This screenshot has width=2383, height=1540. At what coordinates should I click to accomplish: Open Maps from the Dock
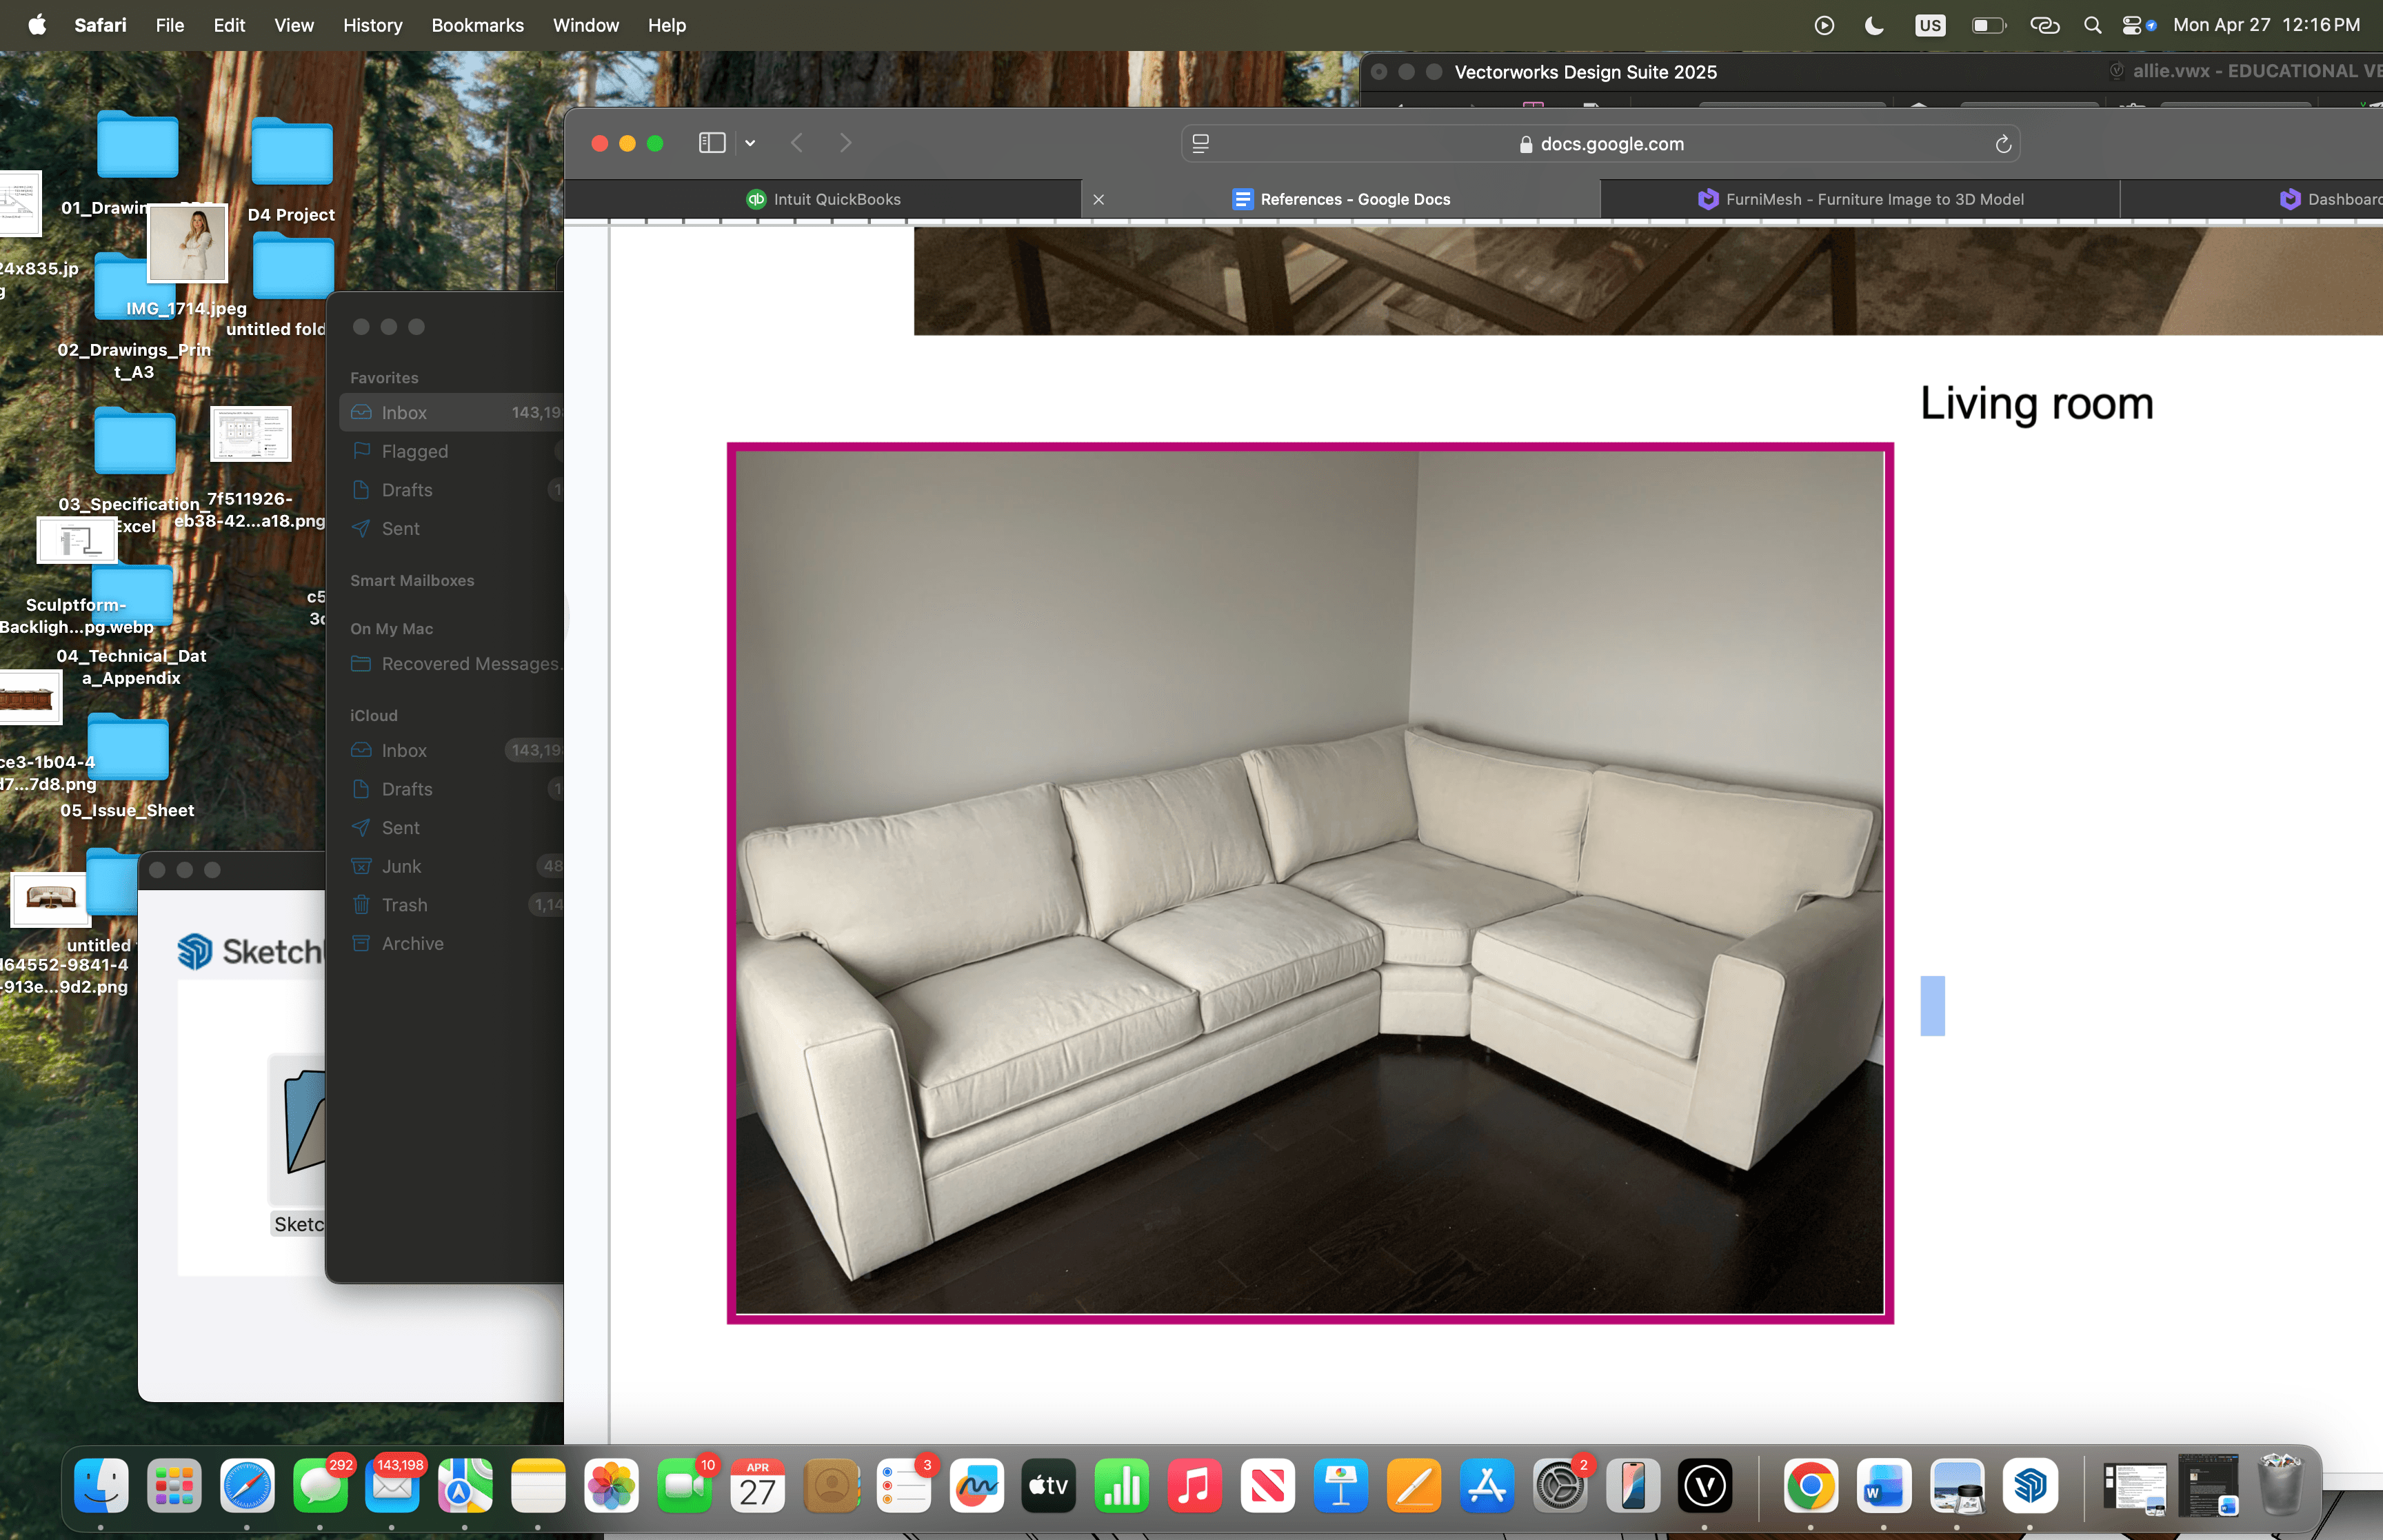[465, 1485]
